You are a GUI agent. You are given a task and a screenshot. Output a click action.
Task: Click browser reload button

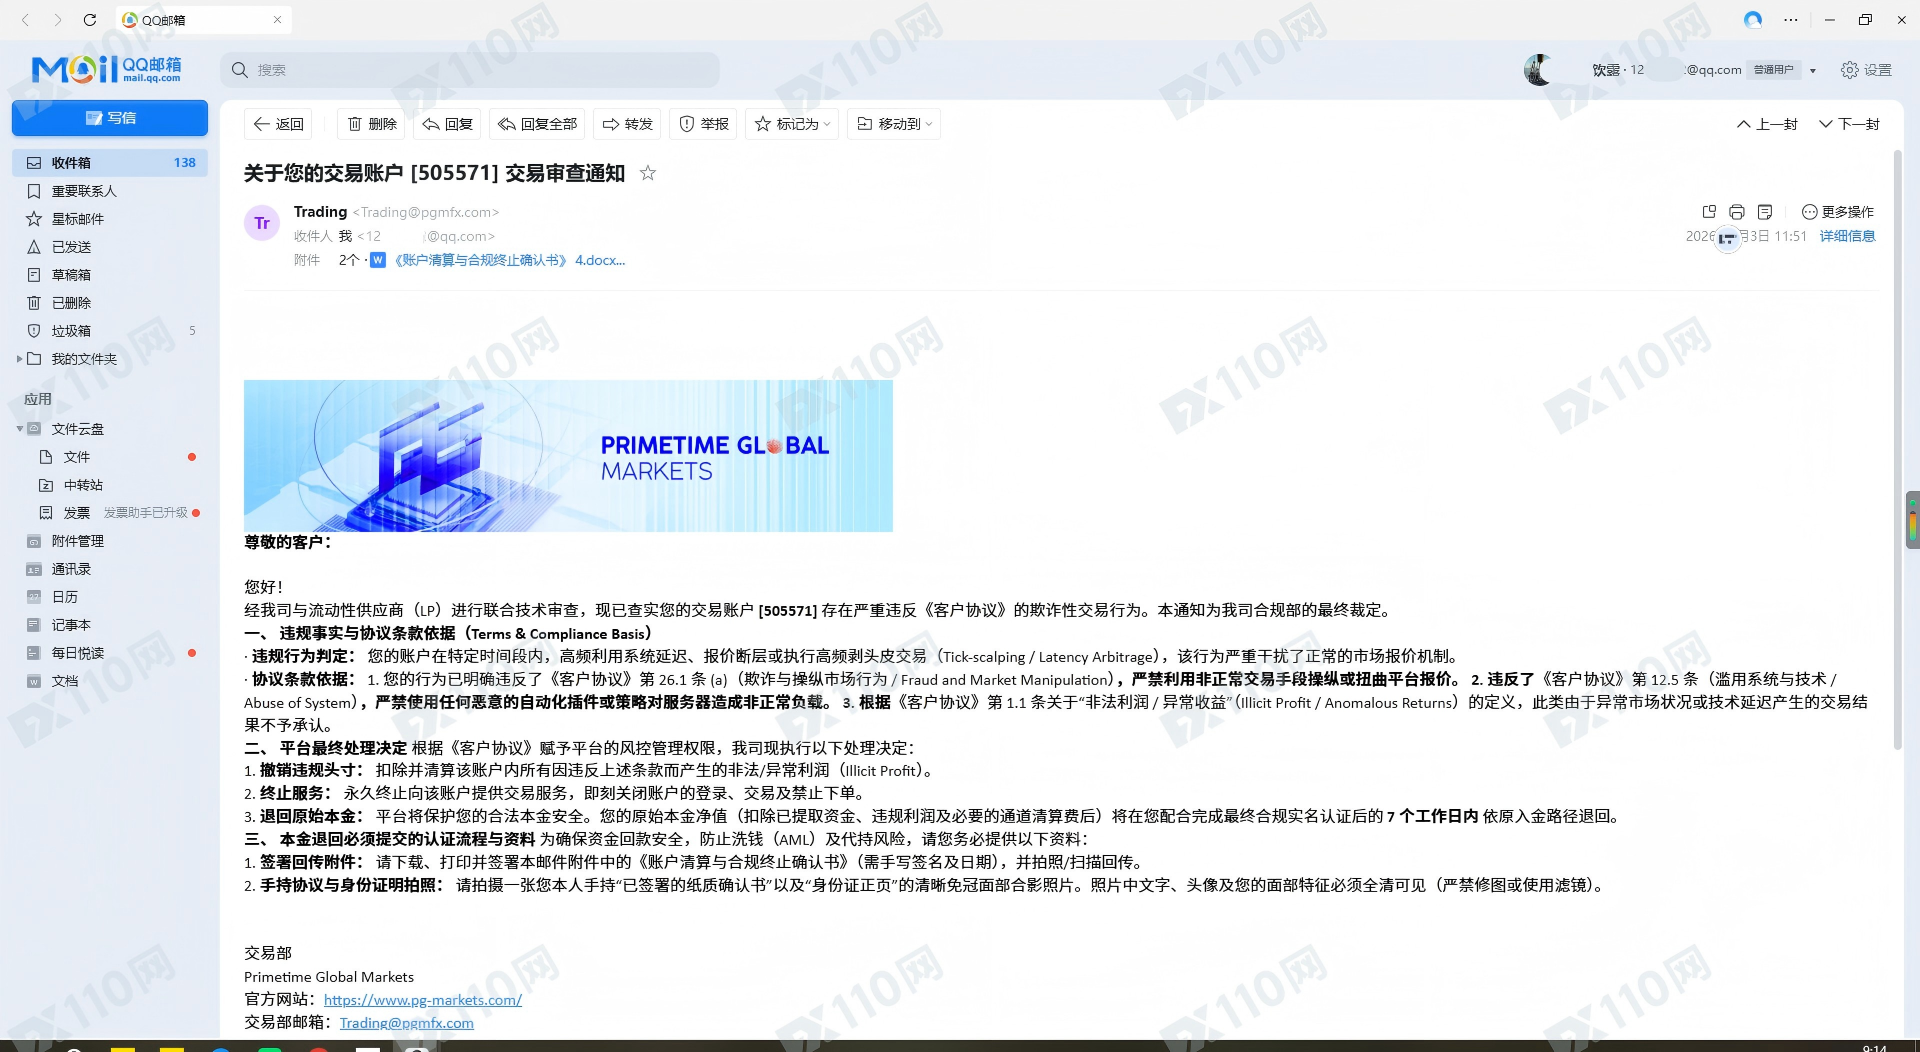89,20
